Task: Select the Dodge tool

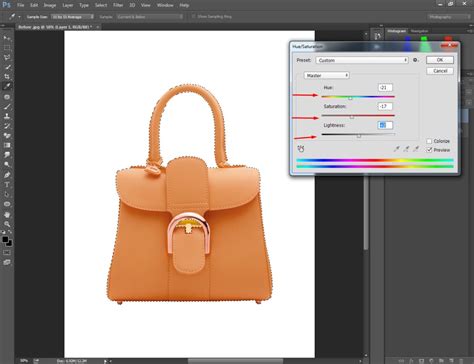Action: coord(7,165)
